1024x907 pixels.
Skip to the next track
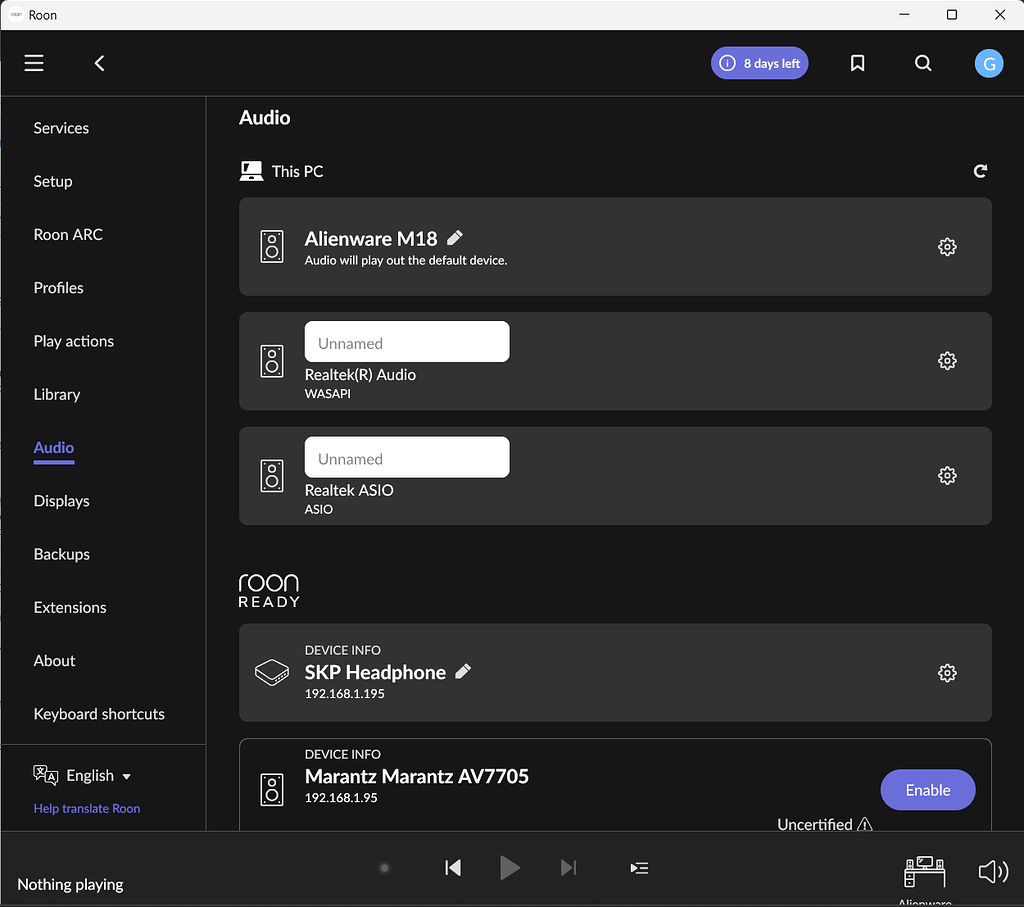pyautogui.click(x=568, y=868)
